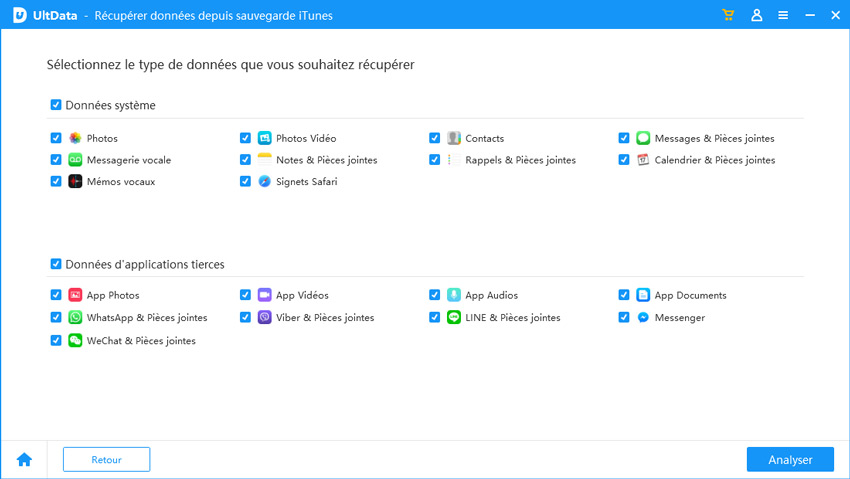This screenshot has width=850, height=479.
Task: Click the Viber app icon
Action: [264, 317]
